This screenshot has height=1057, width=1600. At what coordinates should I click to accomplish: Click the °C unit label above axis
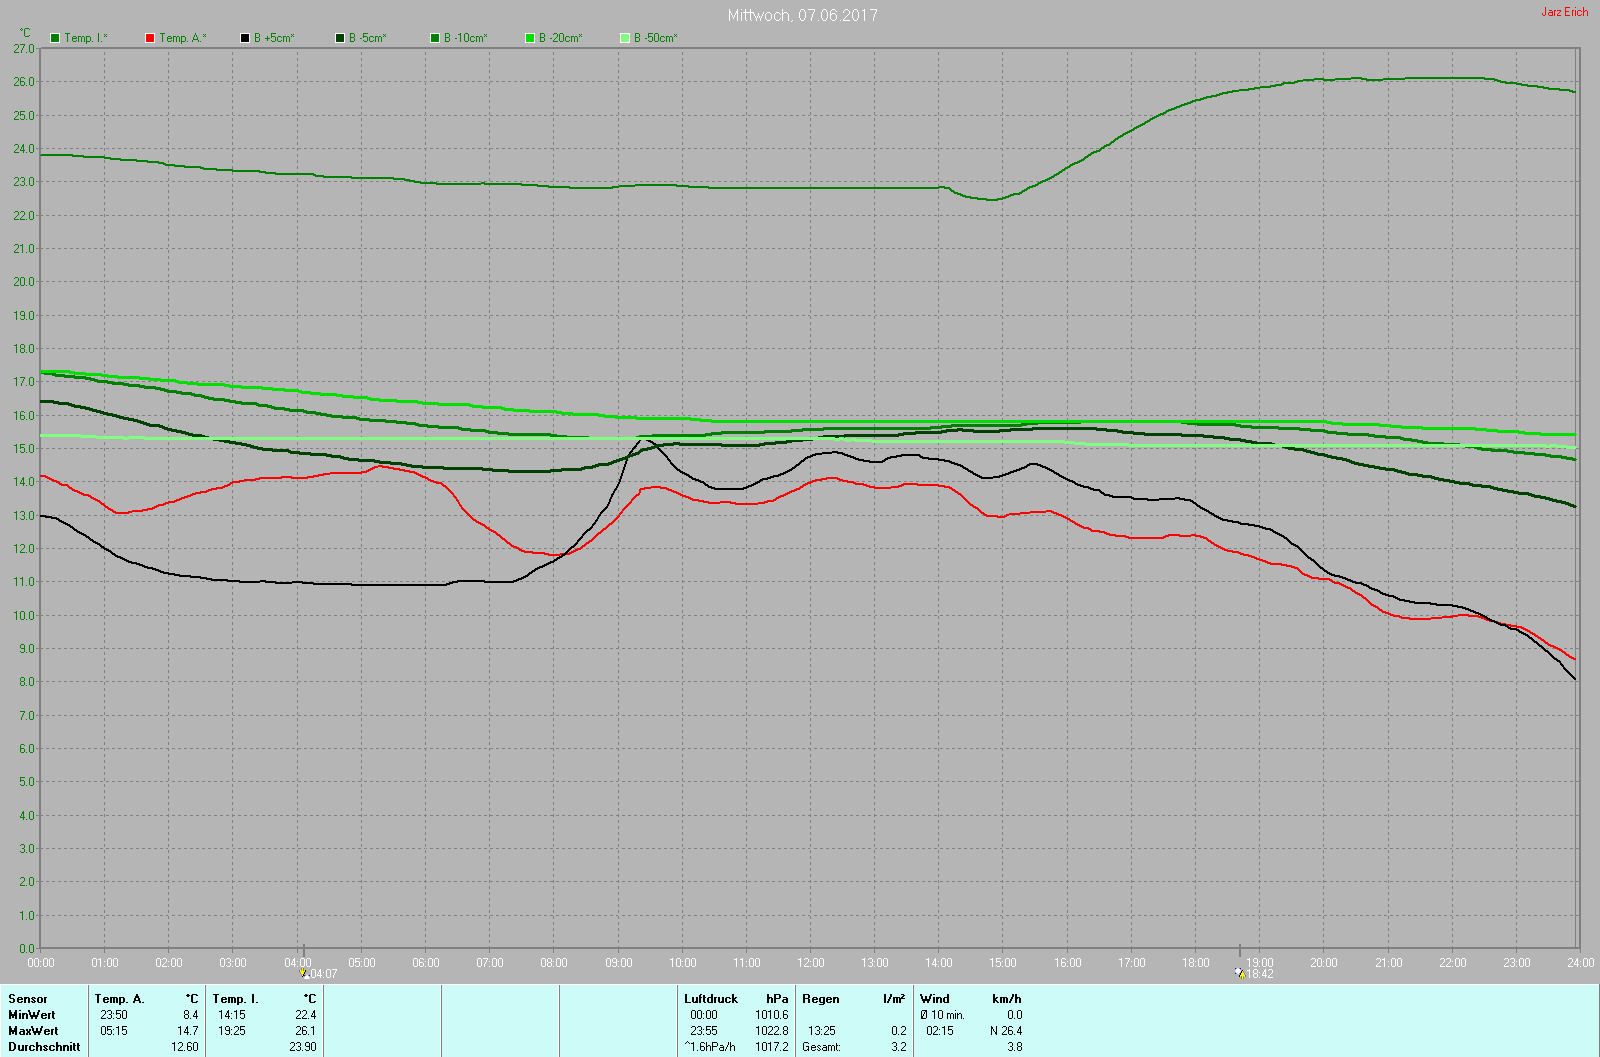tap(25, 33)
